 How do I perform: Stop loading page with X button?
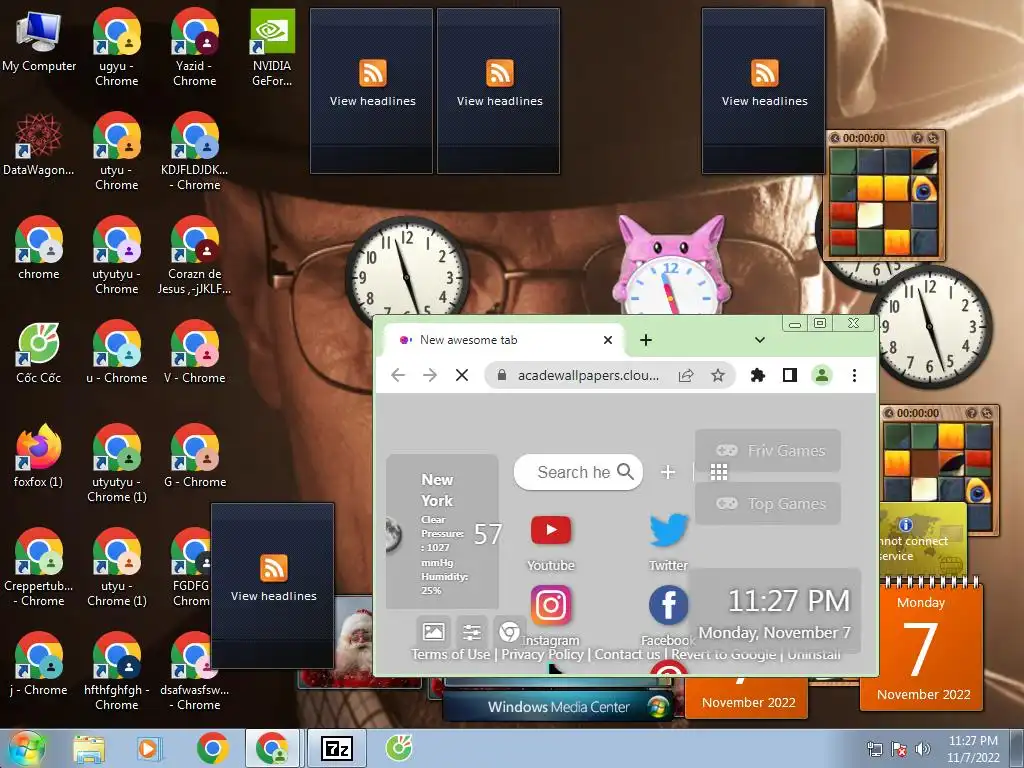462,376
